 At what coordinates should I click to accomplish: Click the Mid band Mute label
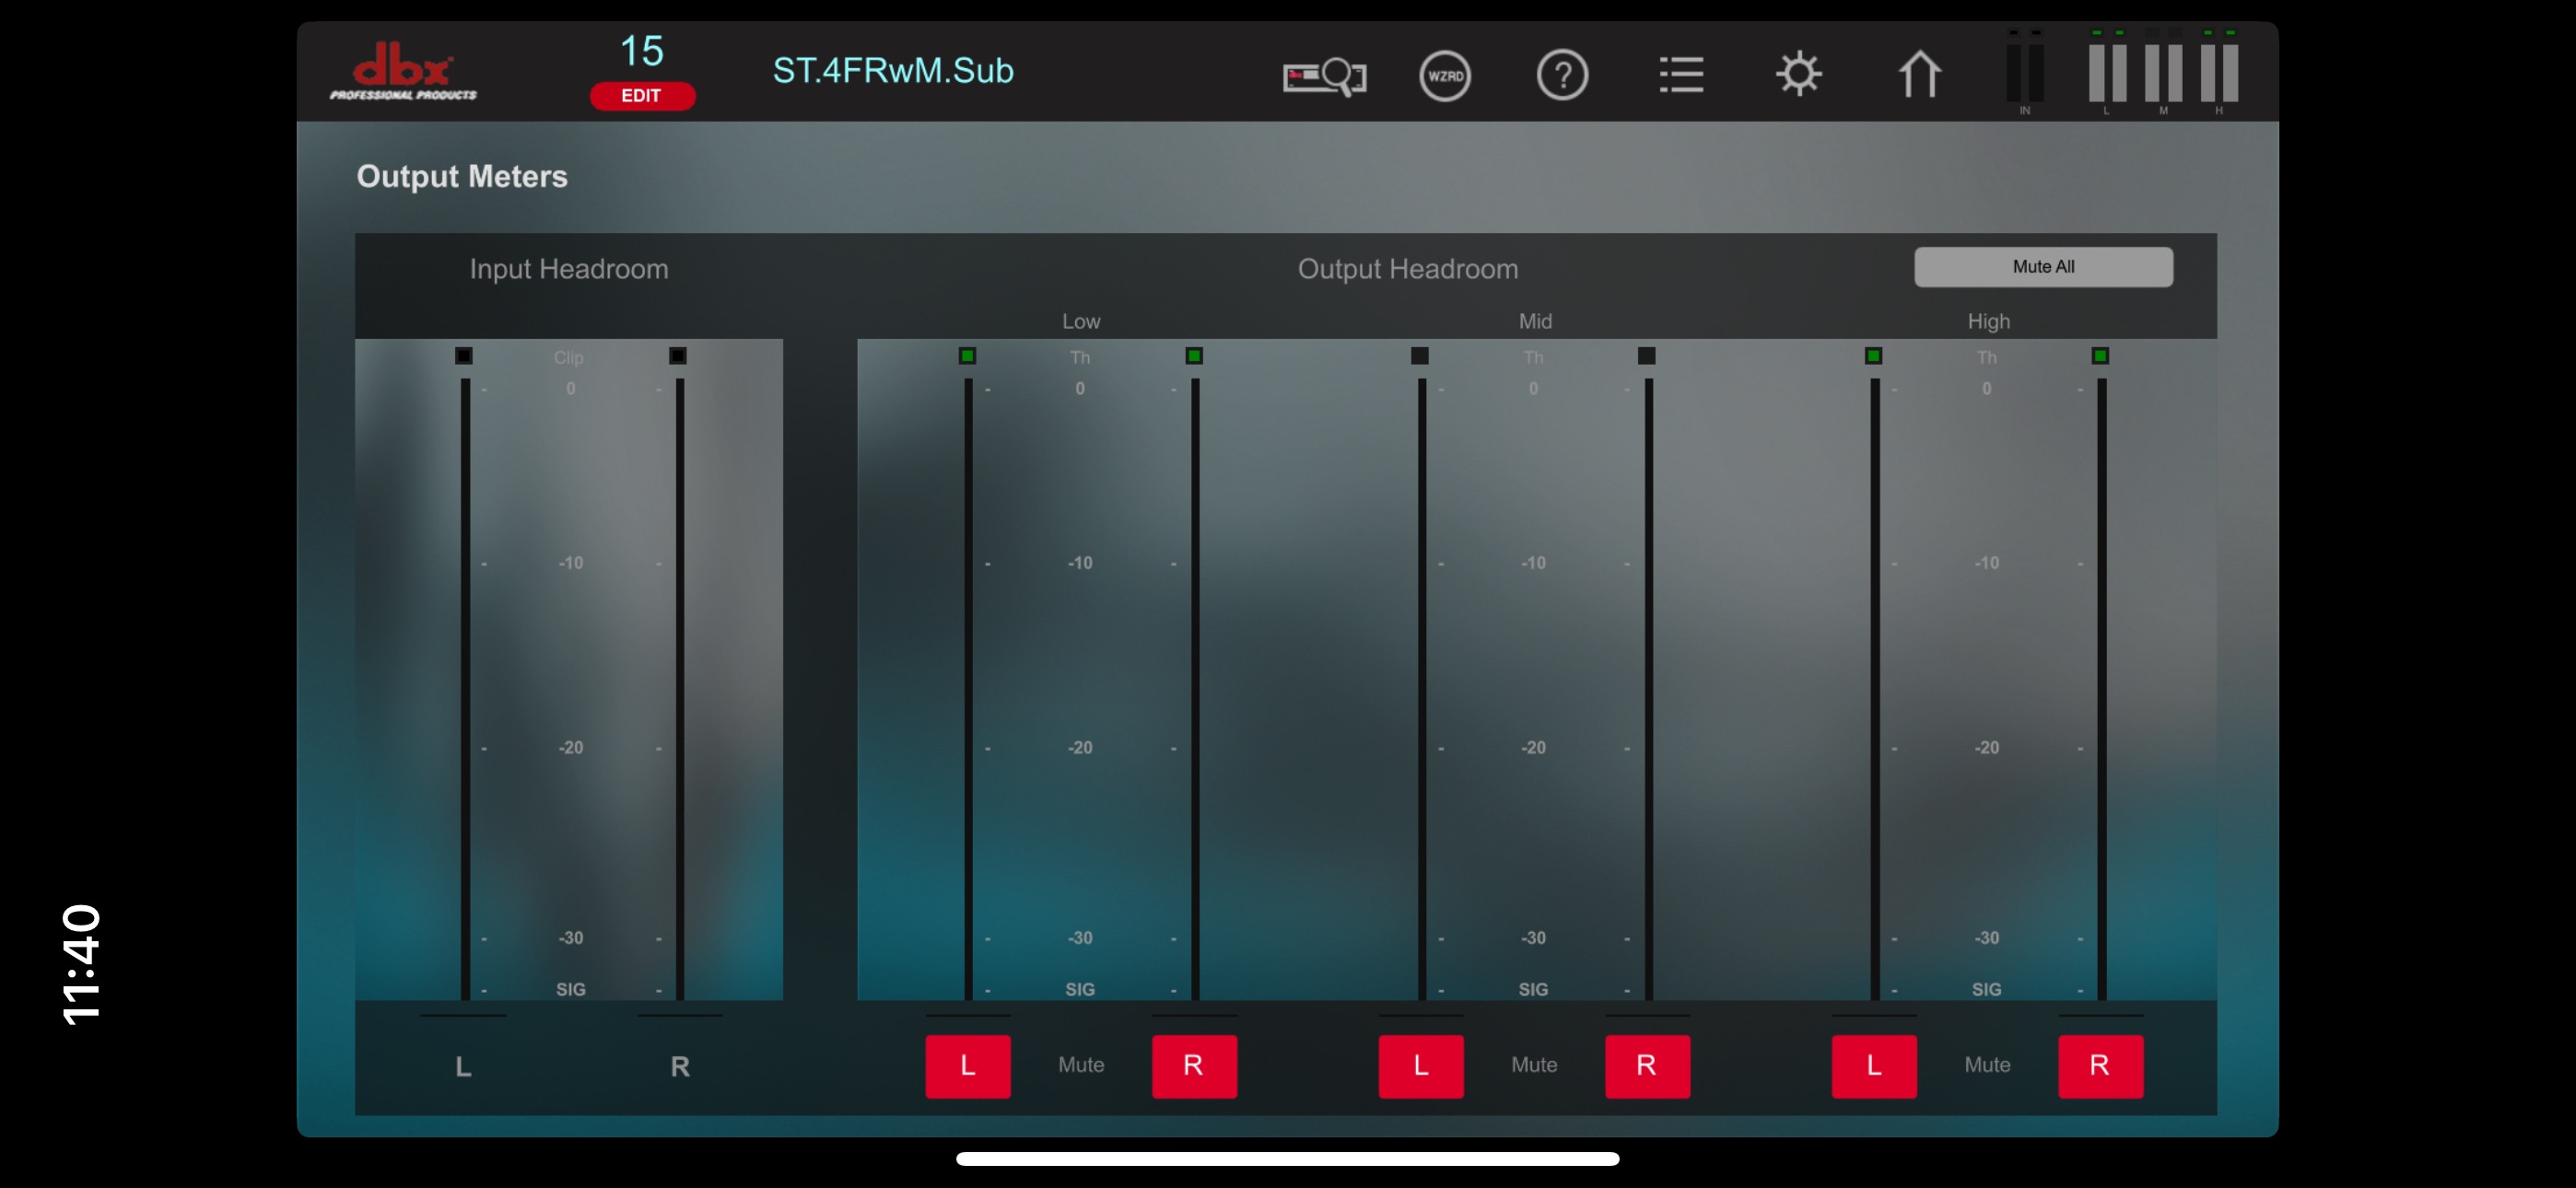(x=1534, y=1065)
